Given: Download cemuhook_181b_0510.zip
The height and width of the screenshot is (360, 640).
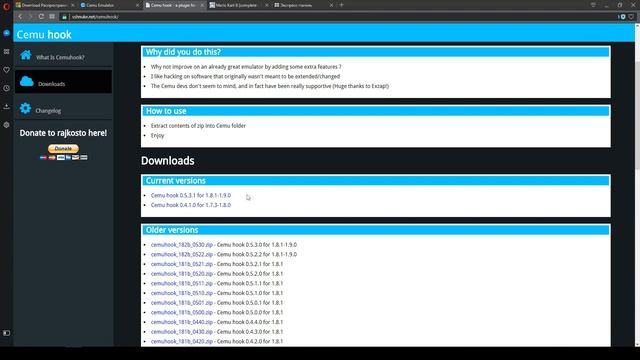Looking at the screenshot, I should 182,293.
